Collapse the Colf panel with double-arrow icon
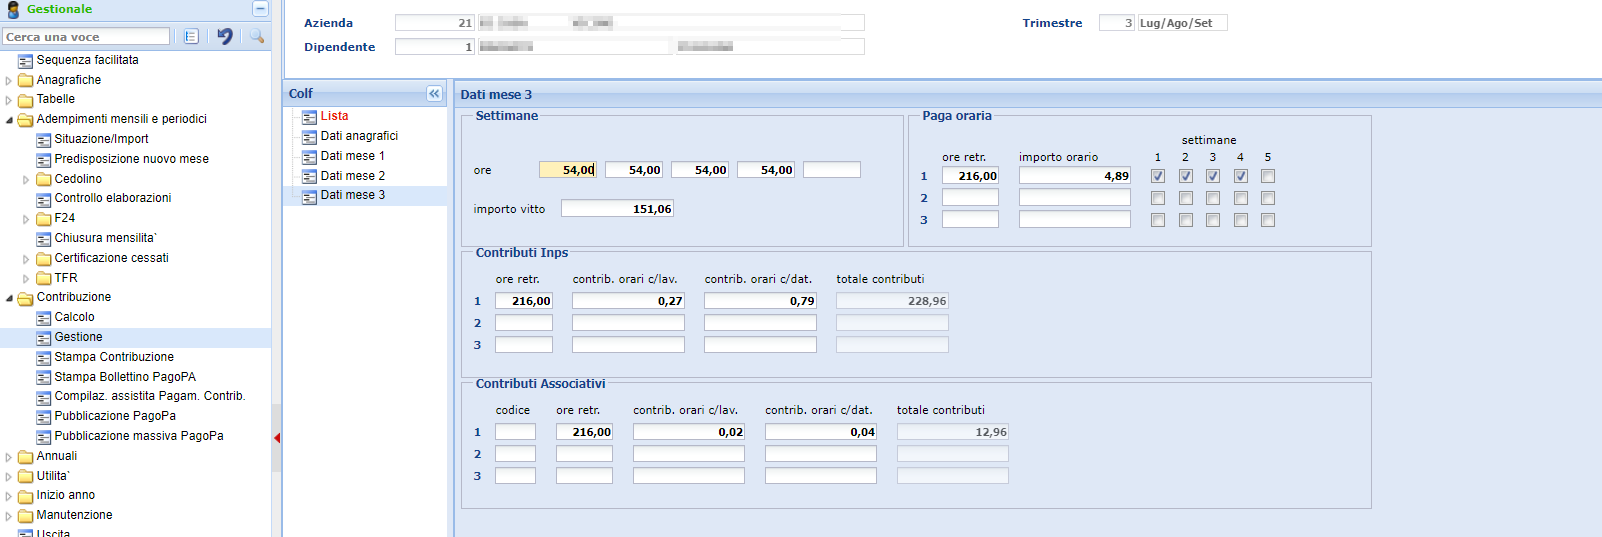 pyautogui.click(x=434, y=93)
